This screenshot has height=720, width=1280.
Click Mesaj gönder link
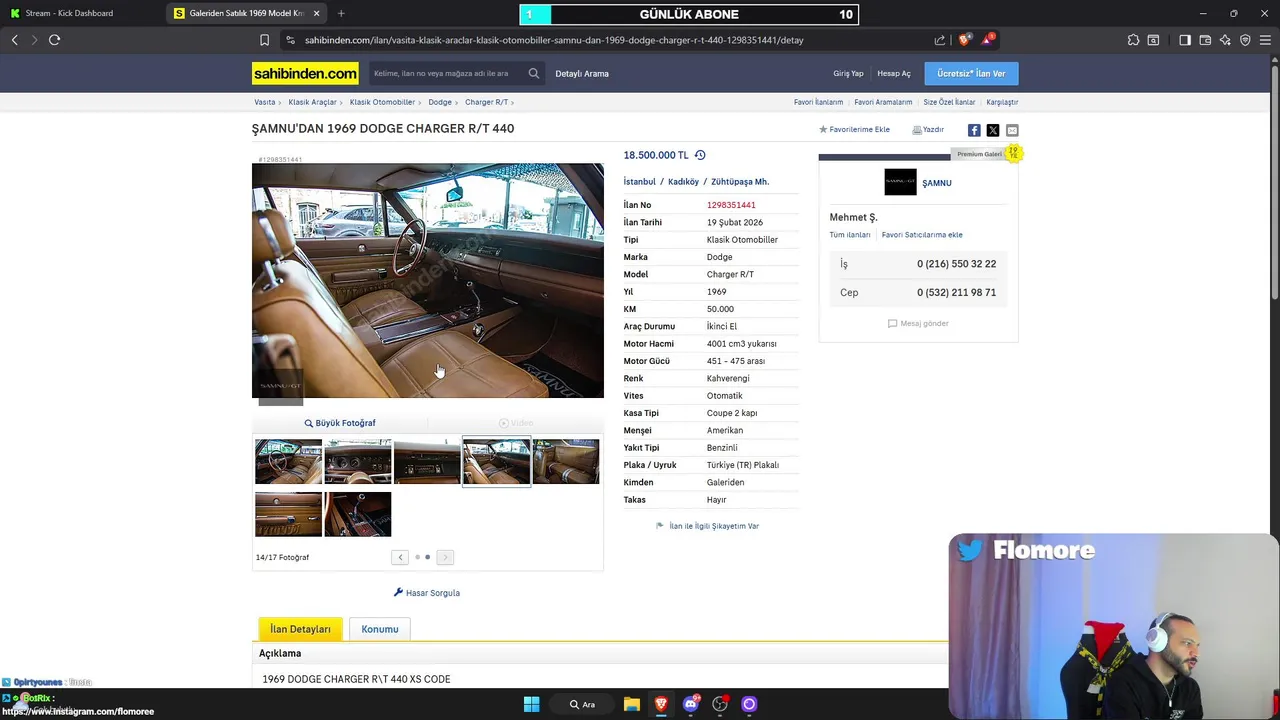tap(918, 323)
